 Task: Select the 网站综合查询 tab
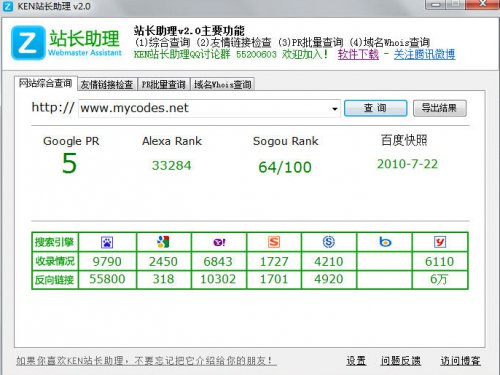click(45, 83)
